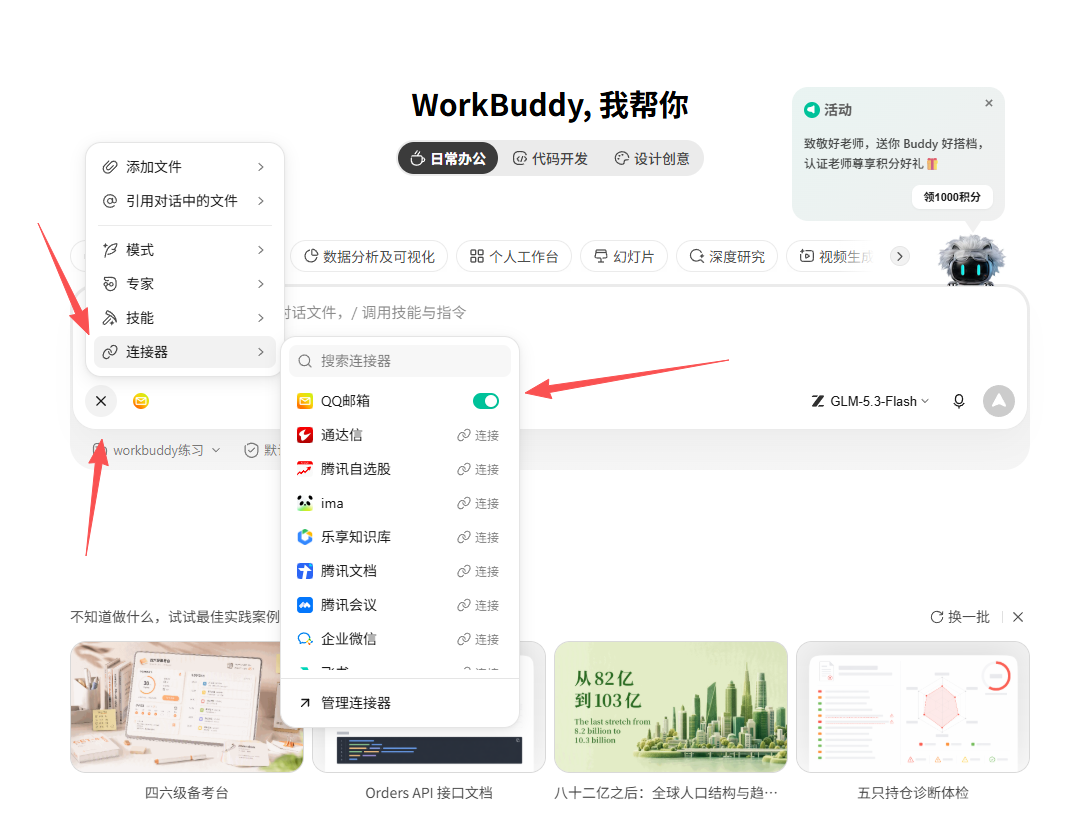
Task: Connect the 腾讯会议 connector
Action: coord(478,606)
